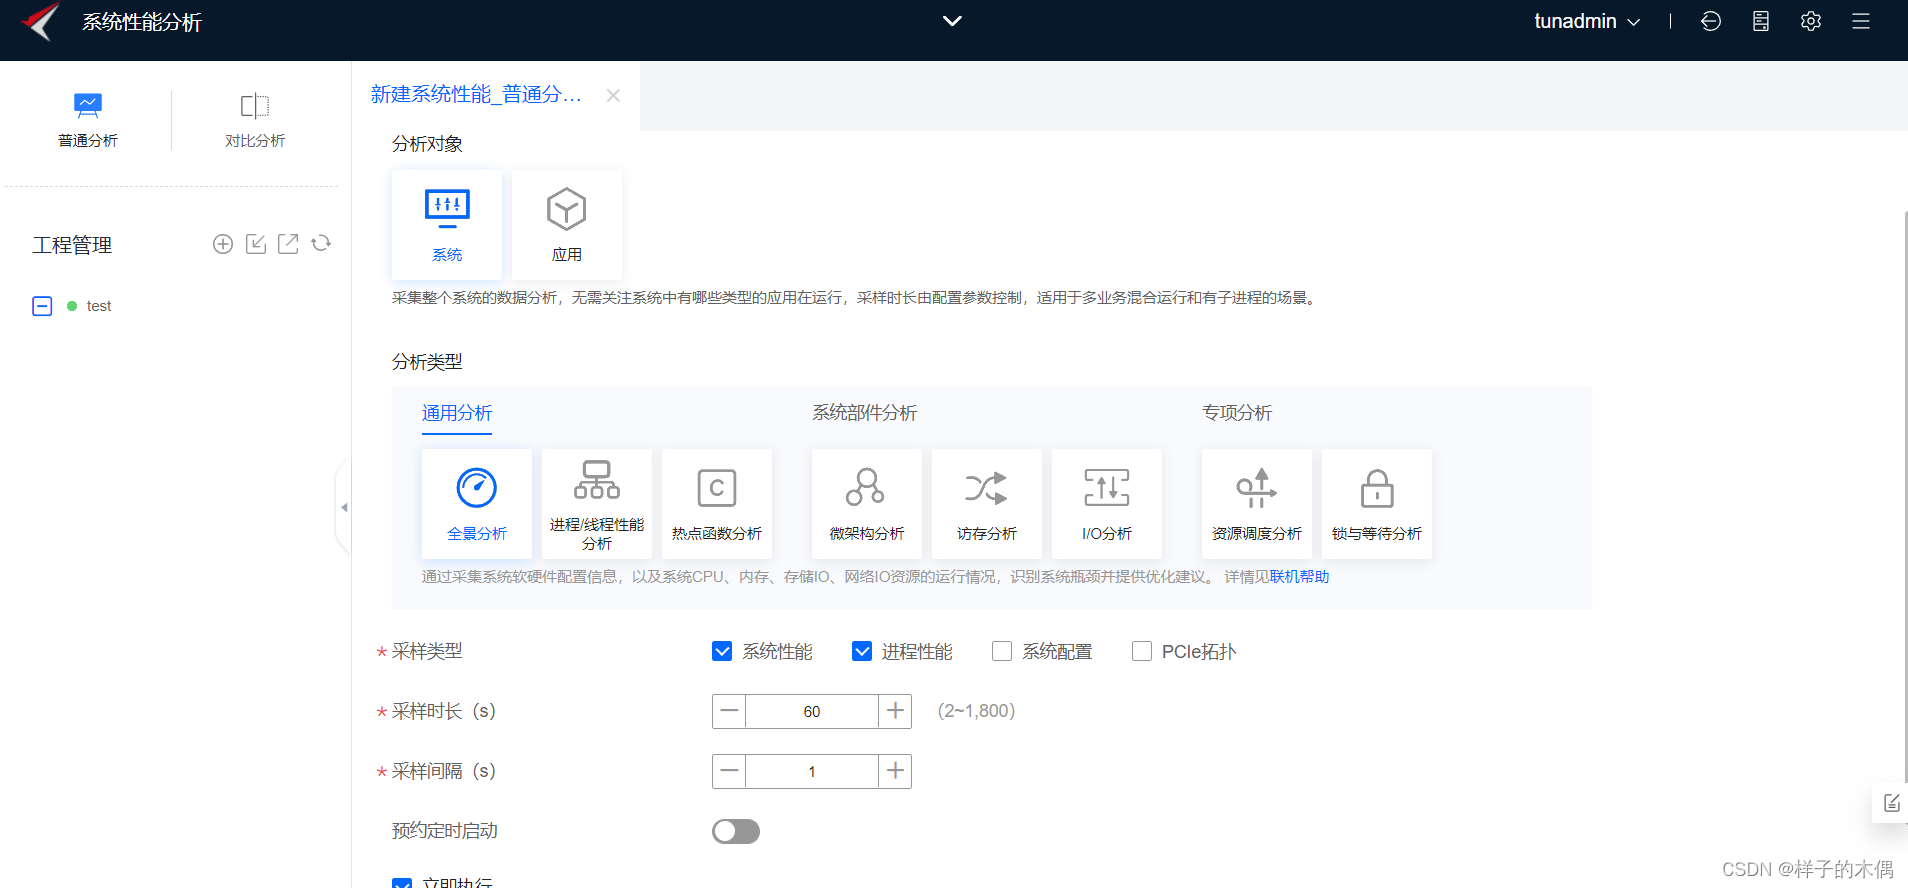Increase 采样时长 with plus button
The width and height of the screenshot is (1908, 888).
tap(895, 711)
